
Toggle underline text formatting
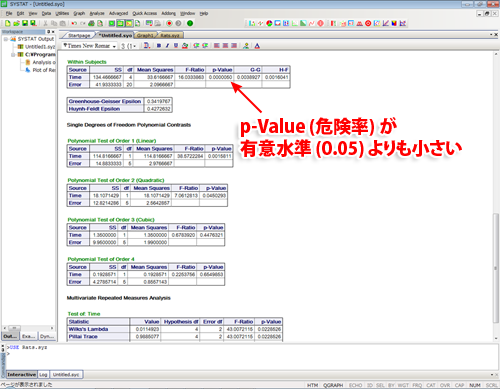(x=176, y=46)
